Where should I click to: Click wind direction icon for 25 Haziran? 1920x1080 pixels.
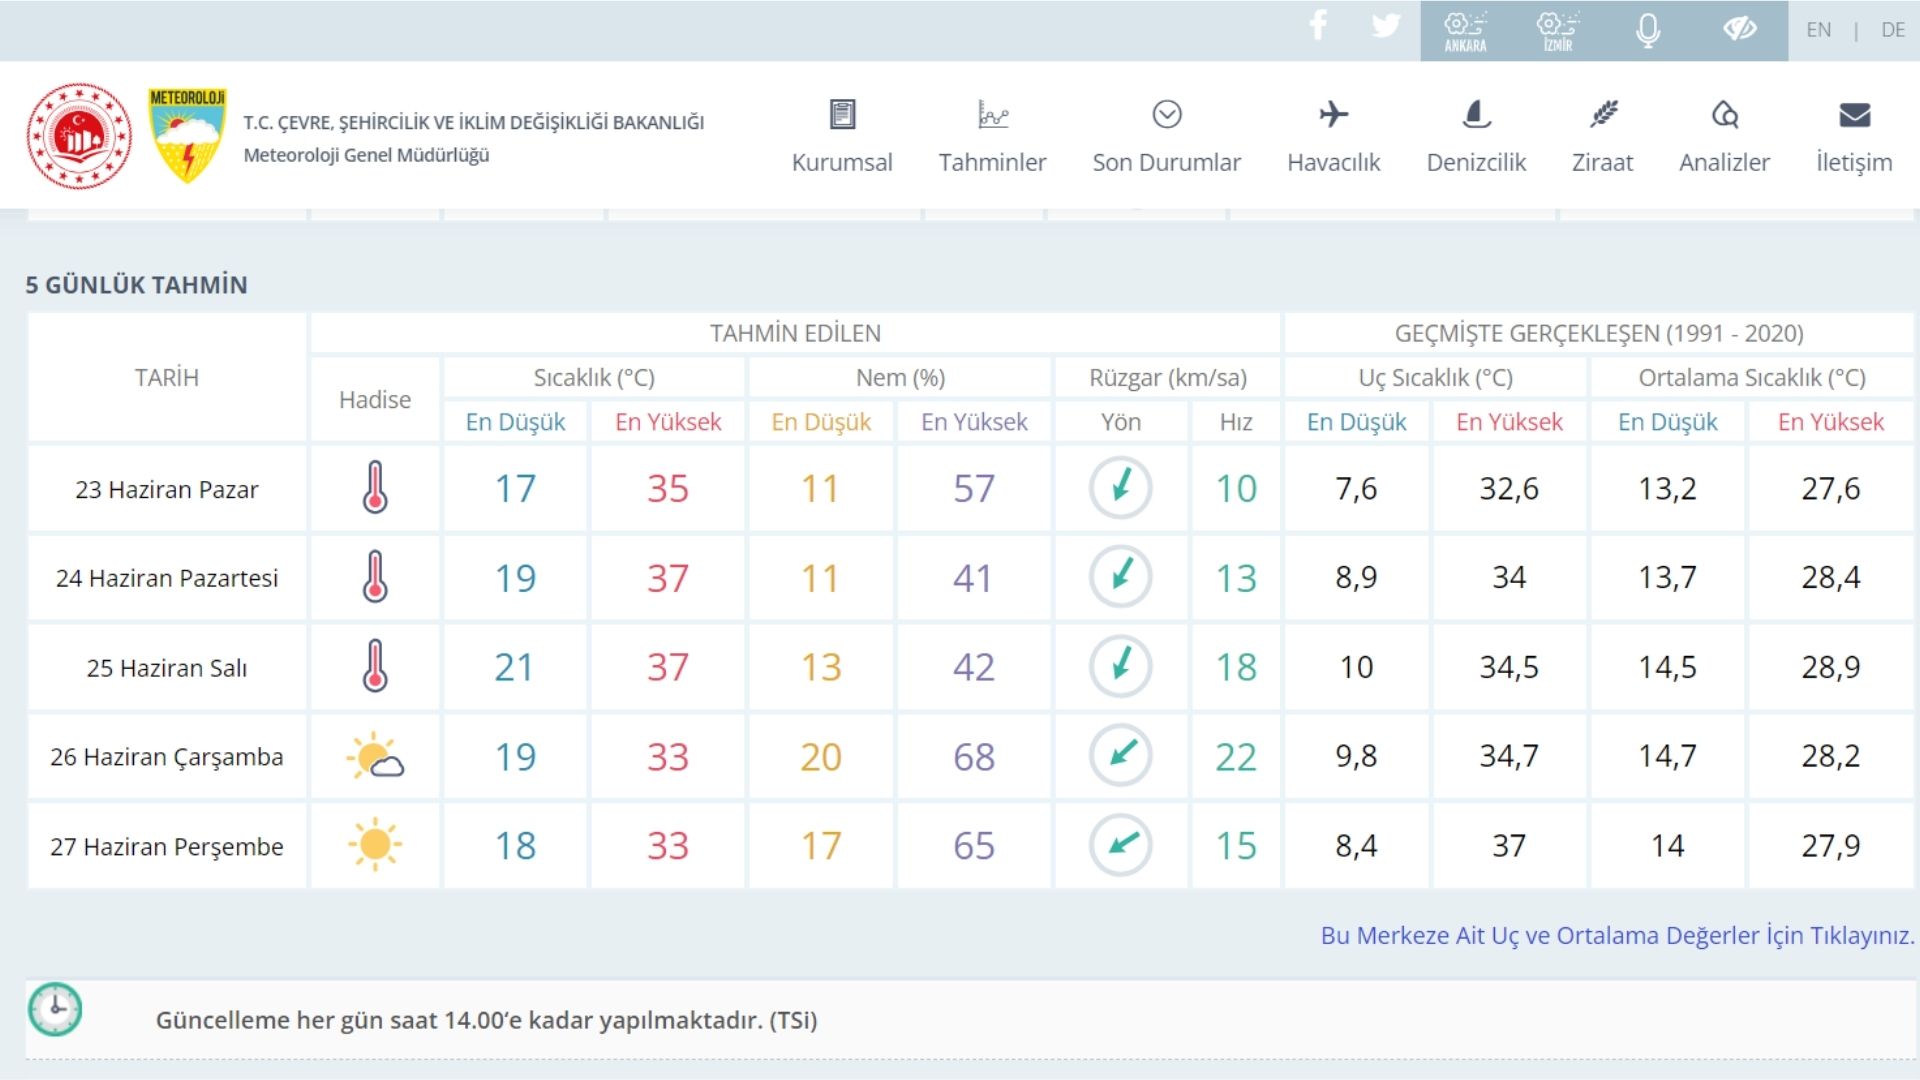pyautogui.click(x=1120, y=666)
